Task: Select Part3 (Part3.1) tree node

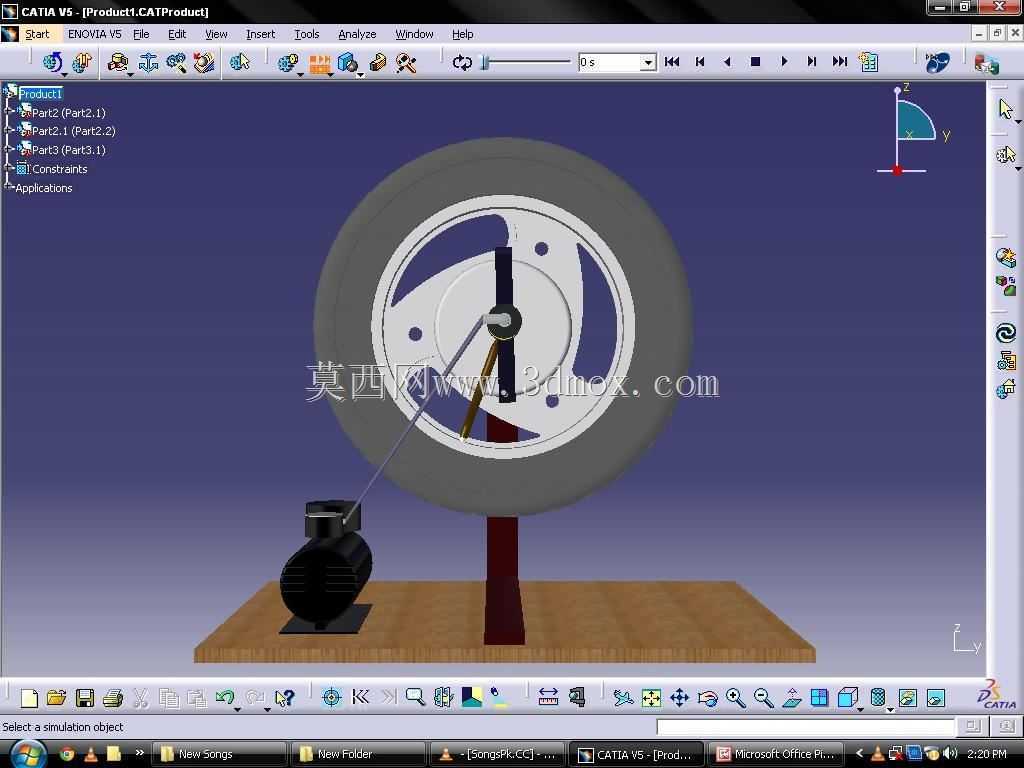Action: [x=69, y=150]
